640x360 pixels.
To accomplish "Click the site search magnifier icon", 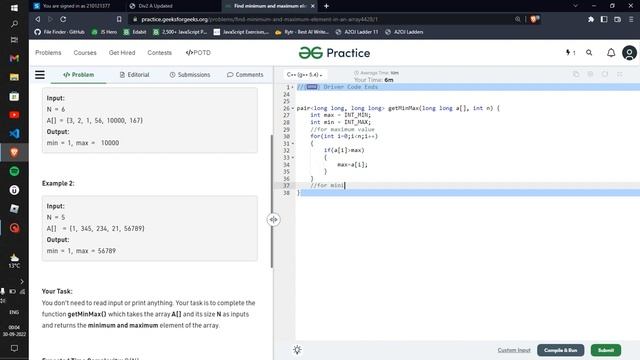I will pos(589,53).
